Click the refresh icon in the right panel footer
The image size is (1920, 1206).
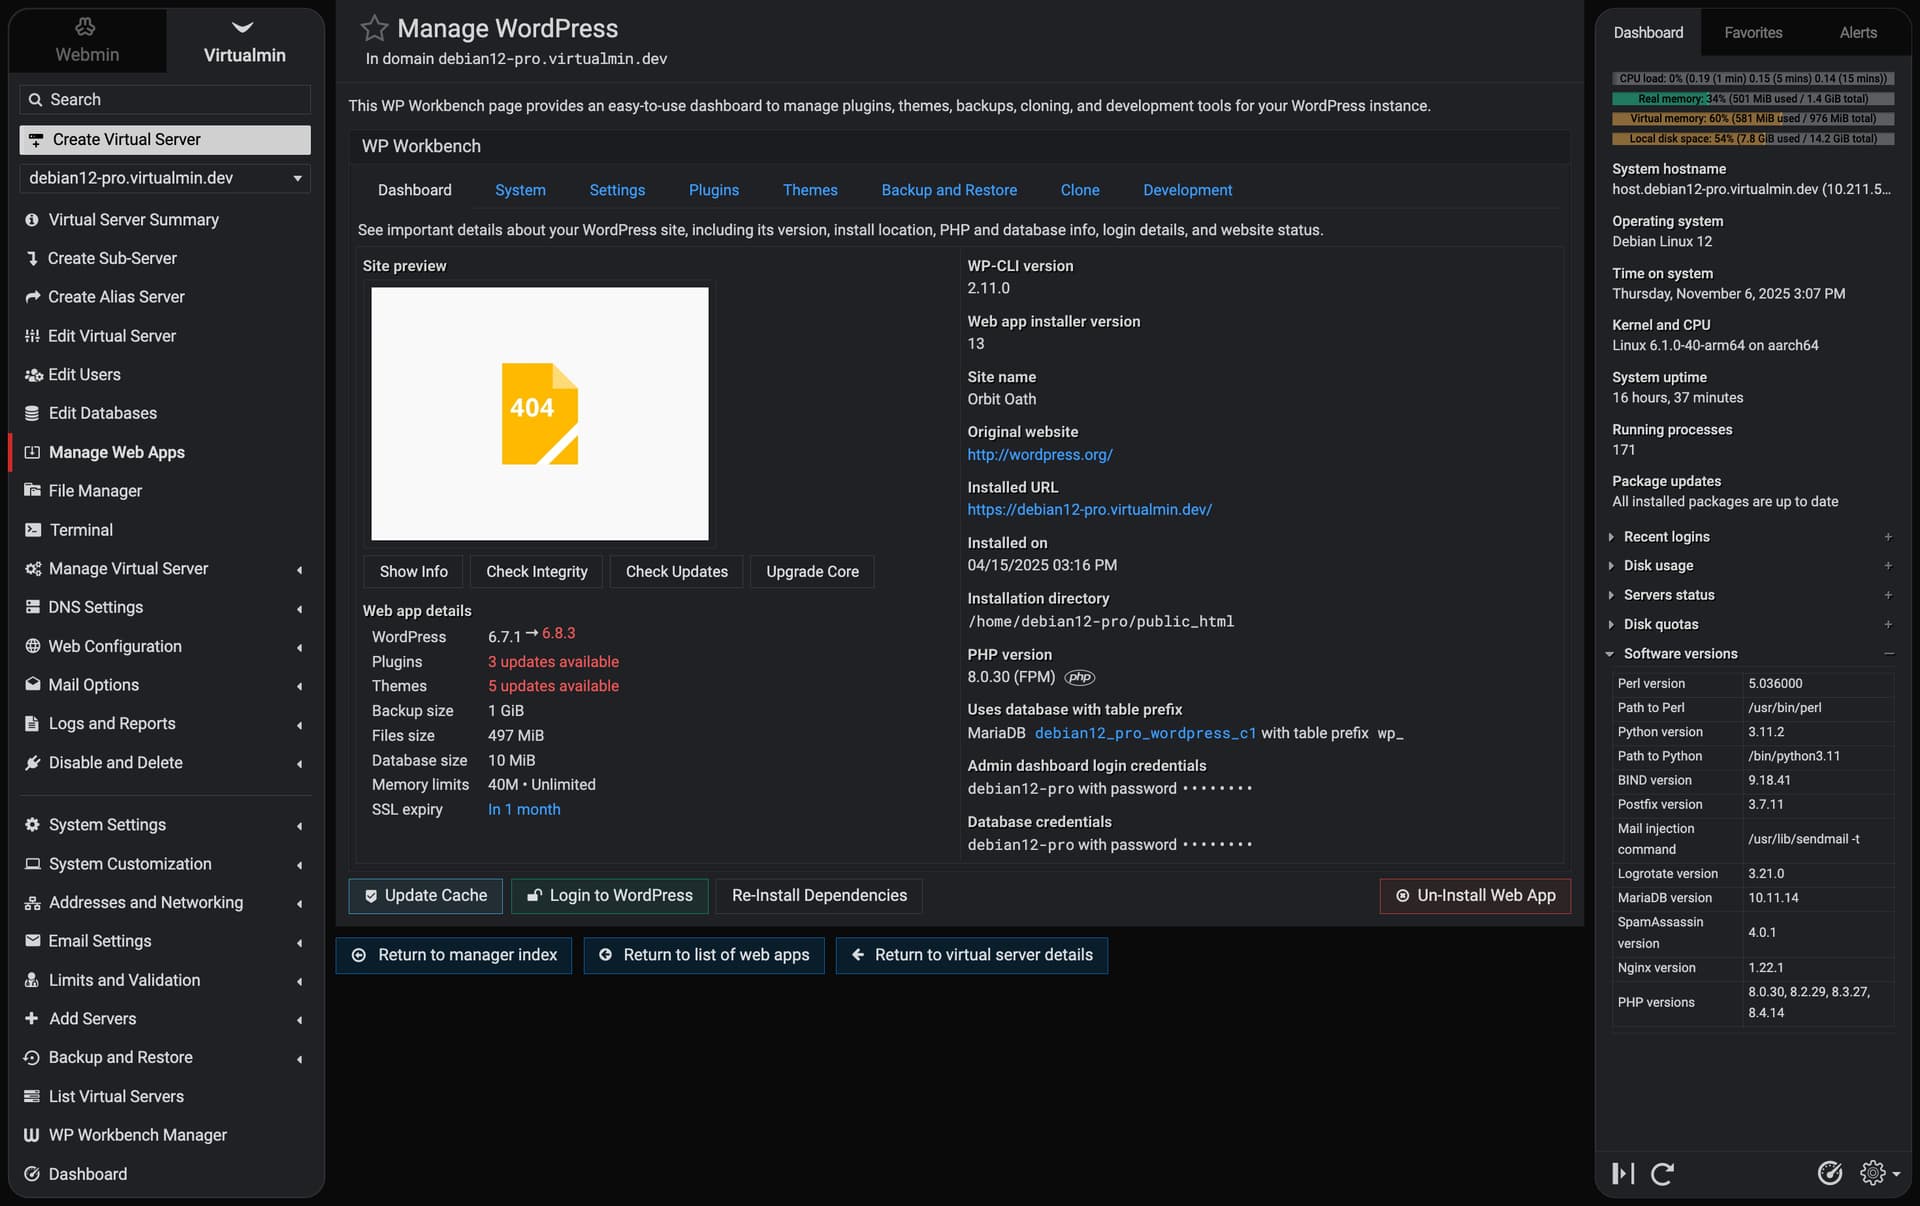coord(1662,1173)
